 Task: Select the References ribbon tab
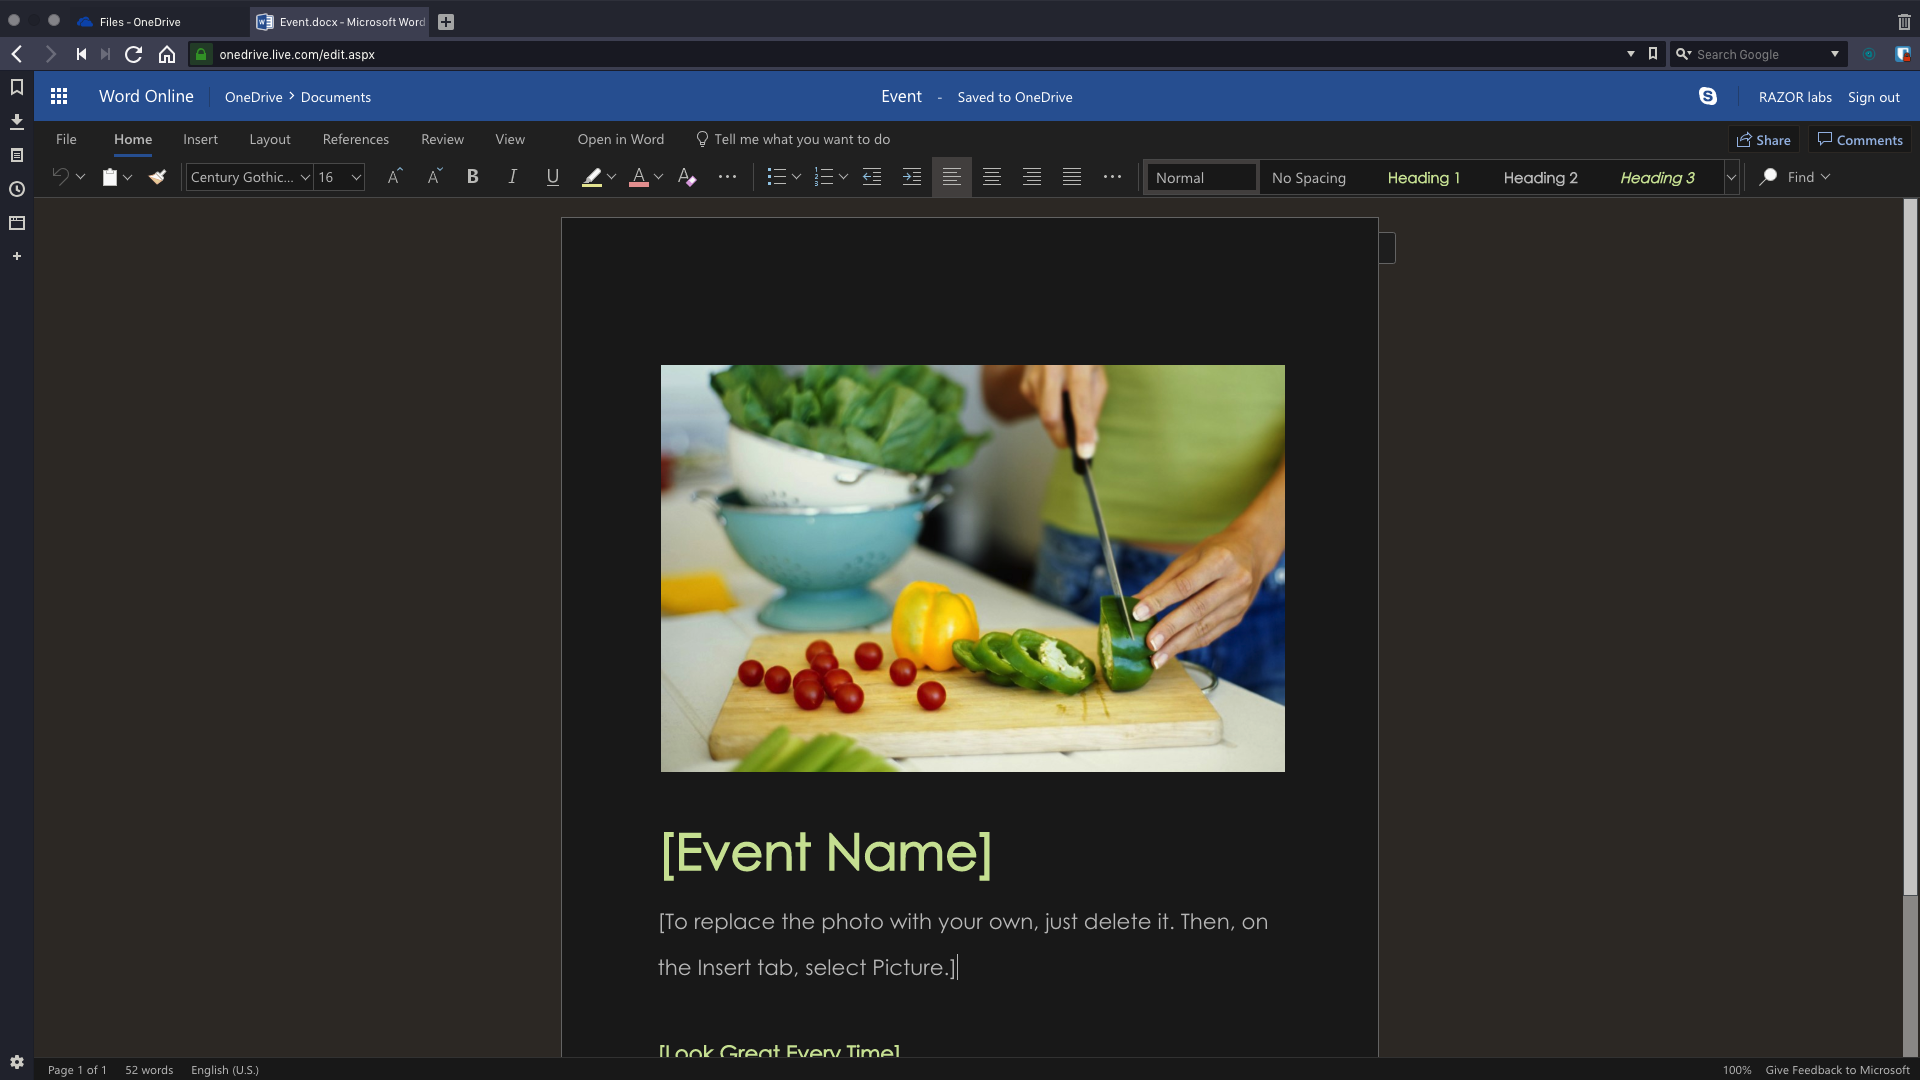(x=355, y=138)
